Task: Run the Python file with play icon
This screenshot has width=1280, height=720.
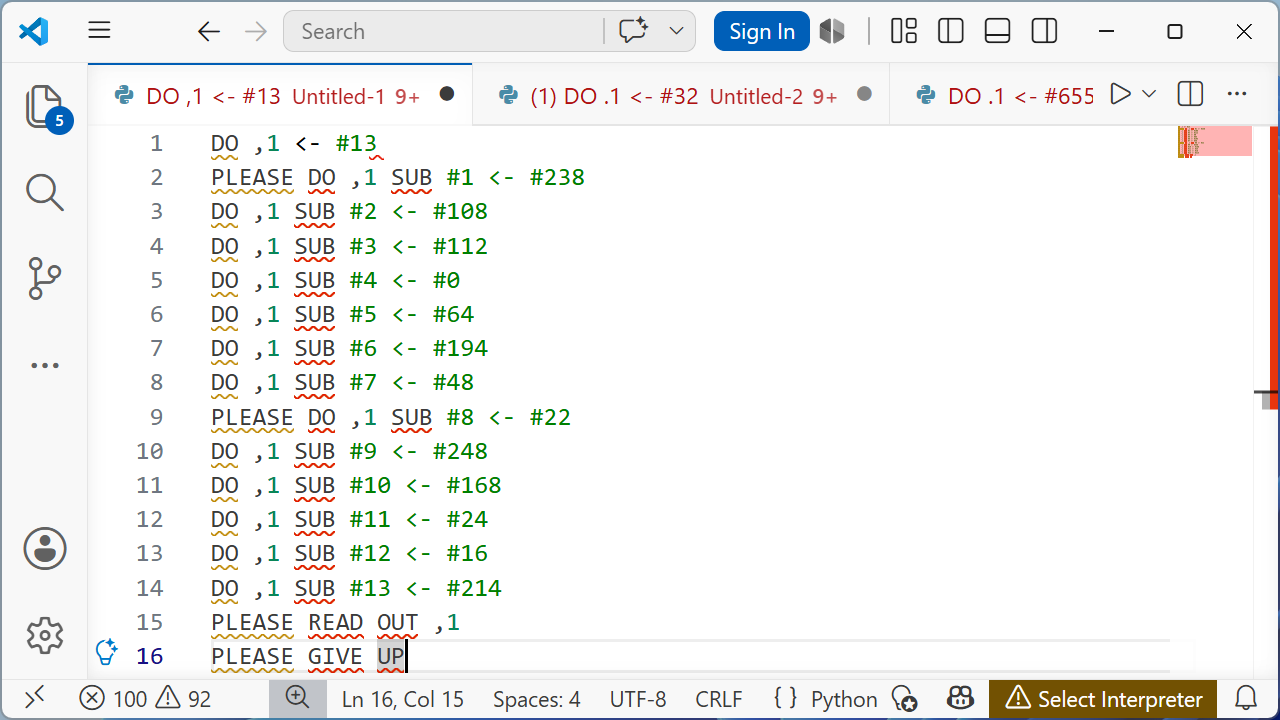Action: [1121, 94]
